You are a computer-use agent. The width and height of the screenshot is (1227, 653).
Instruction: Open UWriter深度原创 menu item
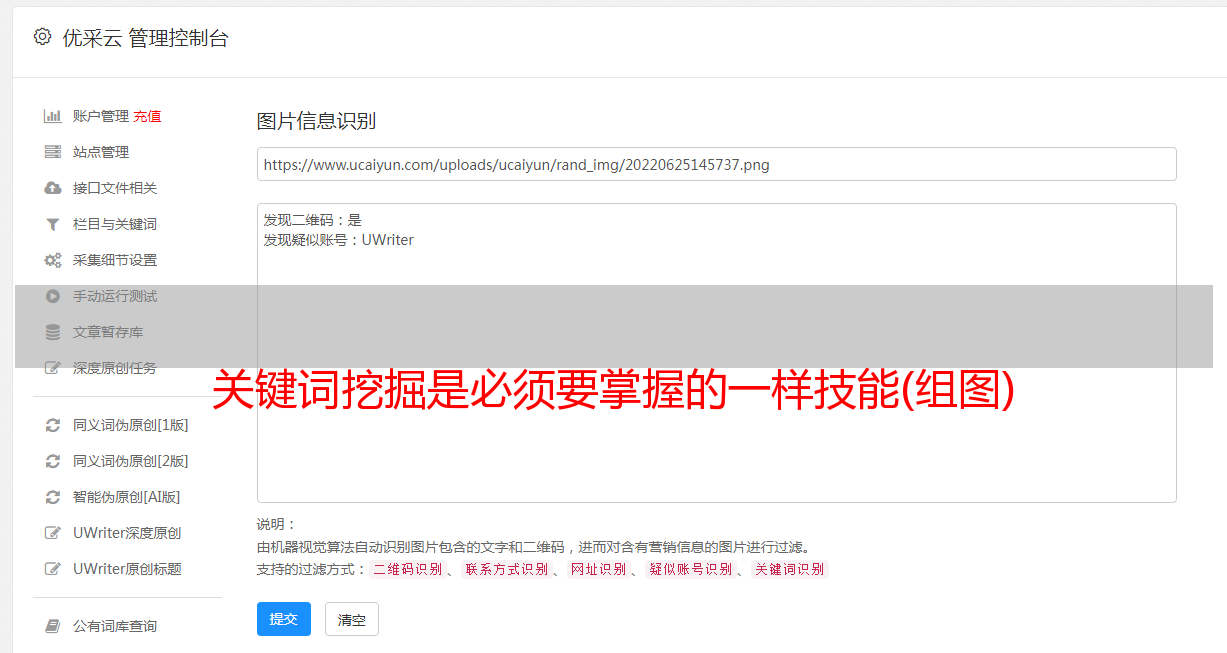coord(127,533)
